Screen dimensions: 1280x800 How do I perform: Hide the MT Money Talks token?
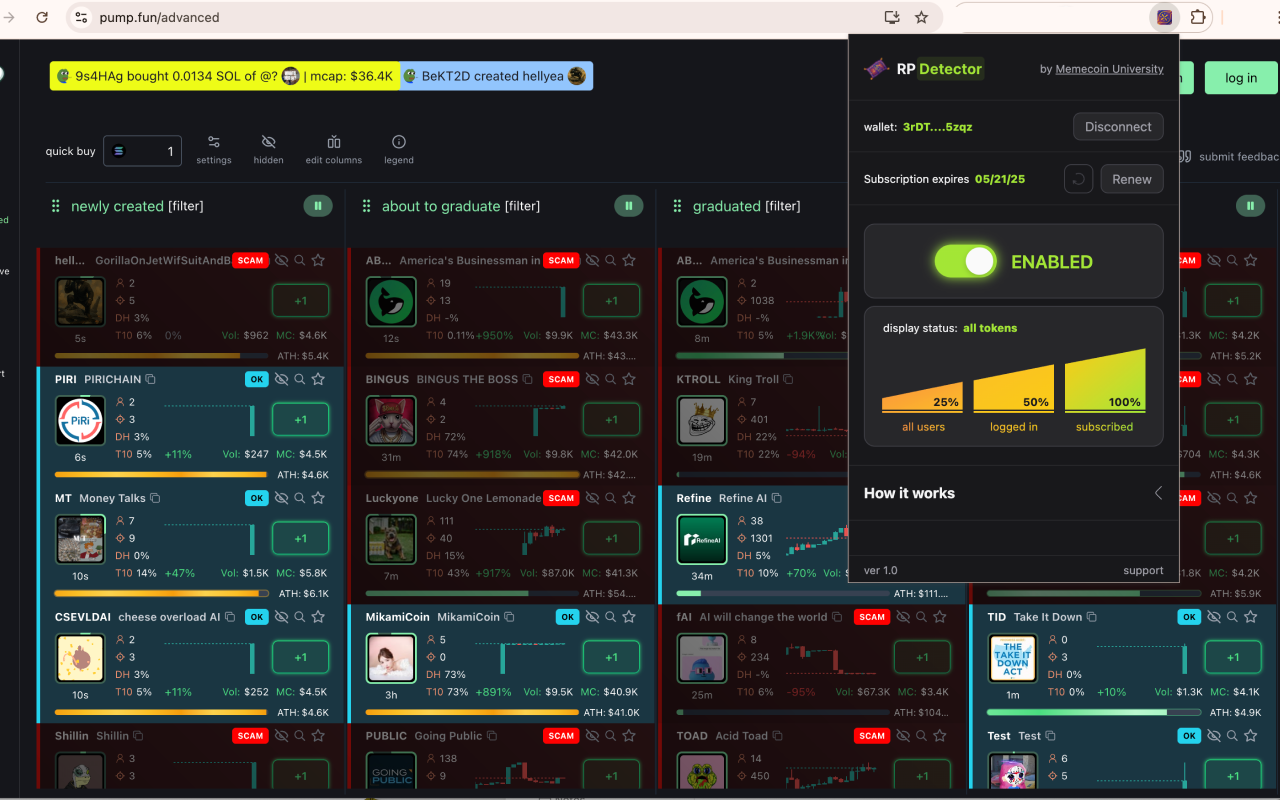point(281,498)
